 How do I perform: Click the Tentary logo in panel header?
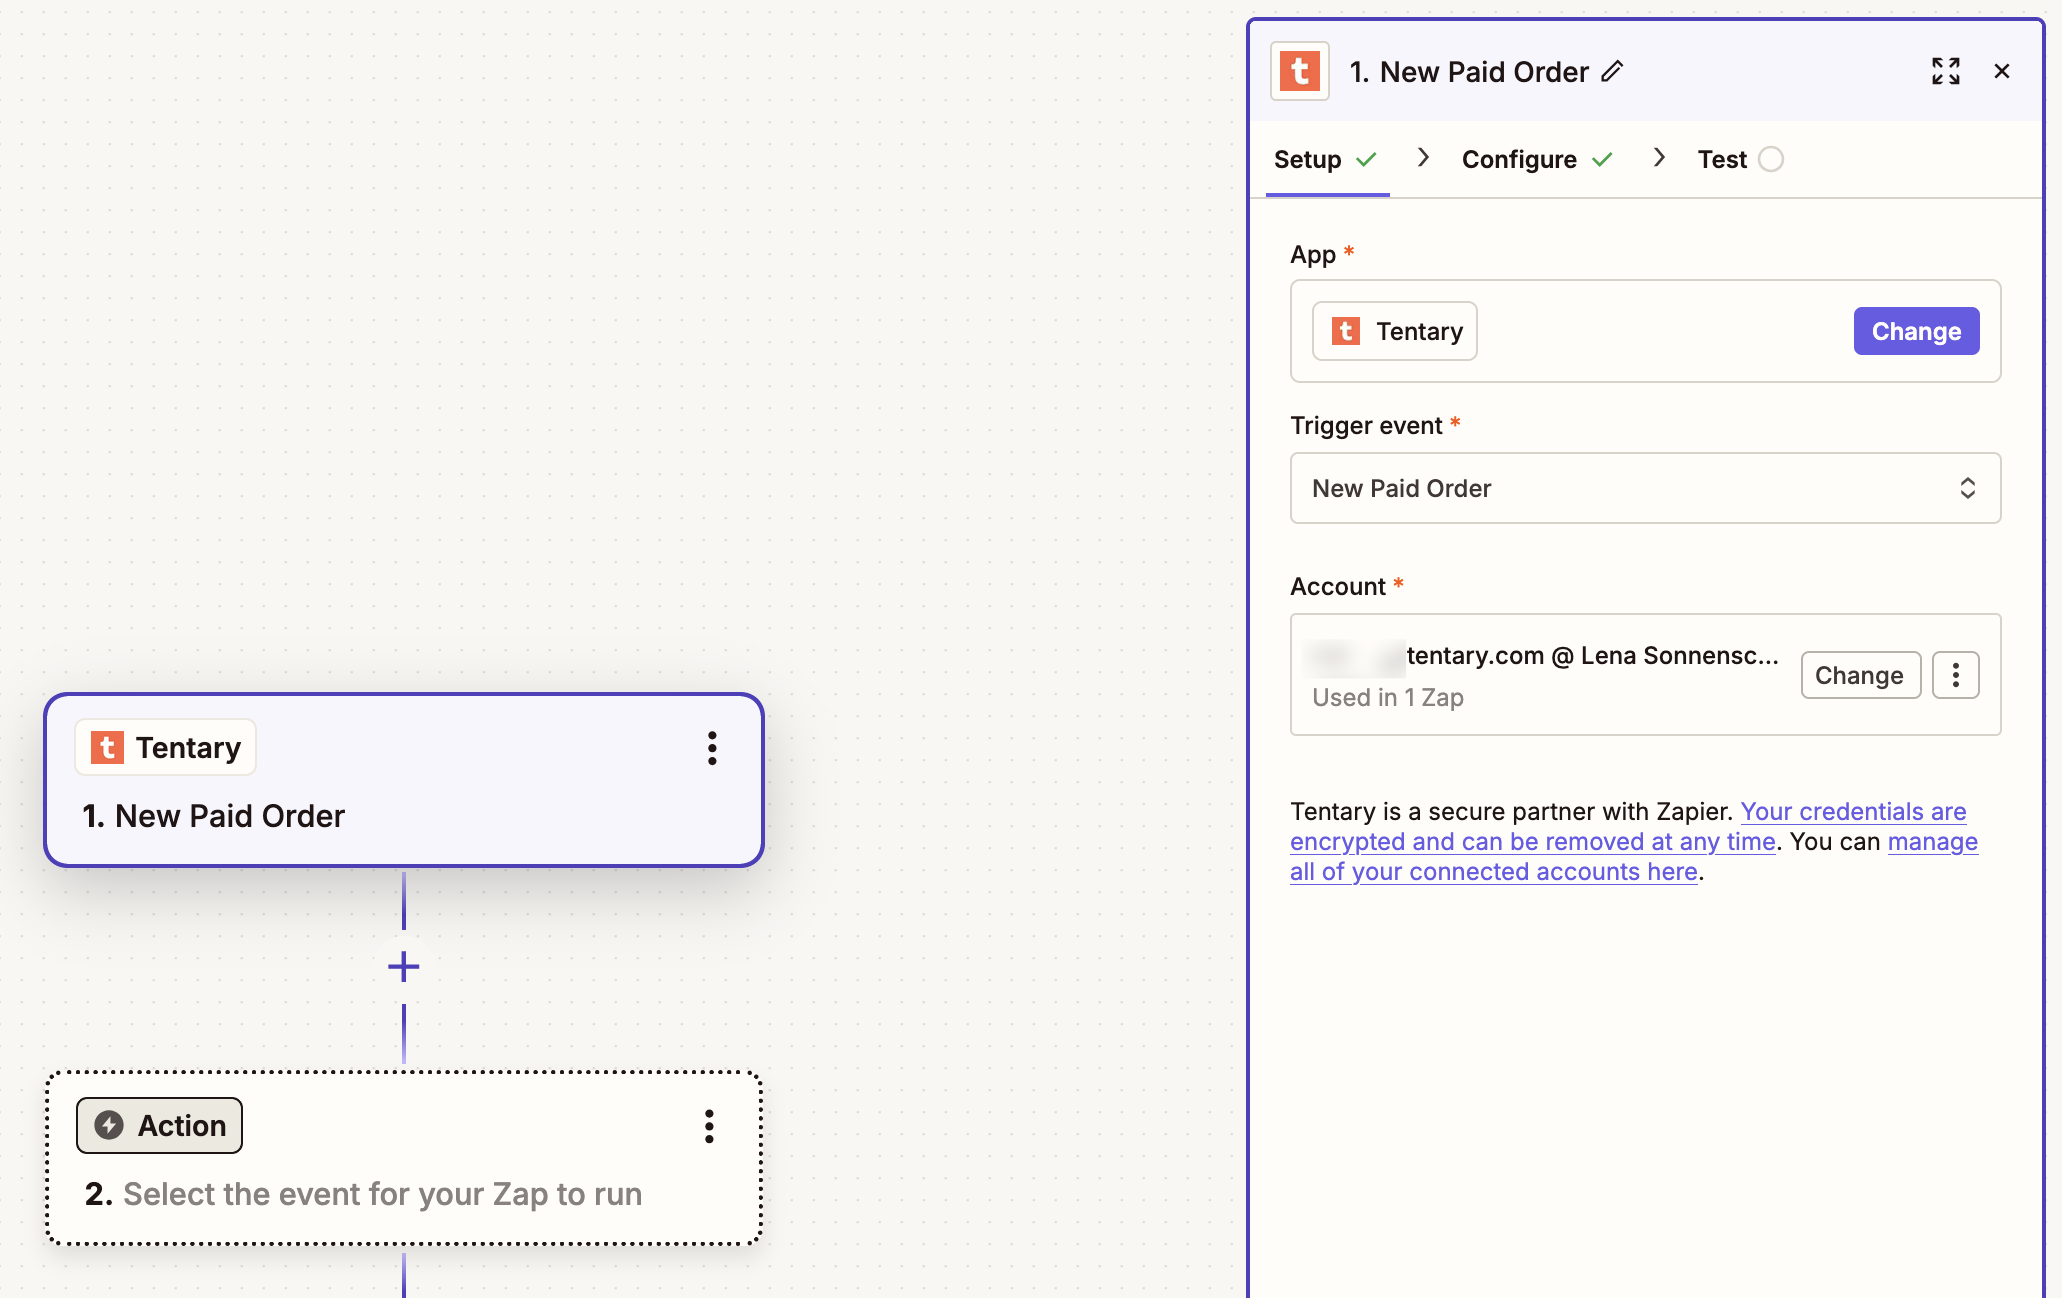pos(1299,71)
